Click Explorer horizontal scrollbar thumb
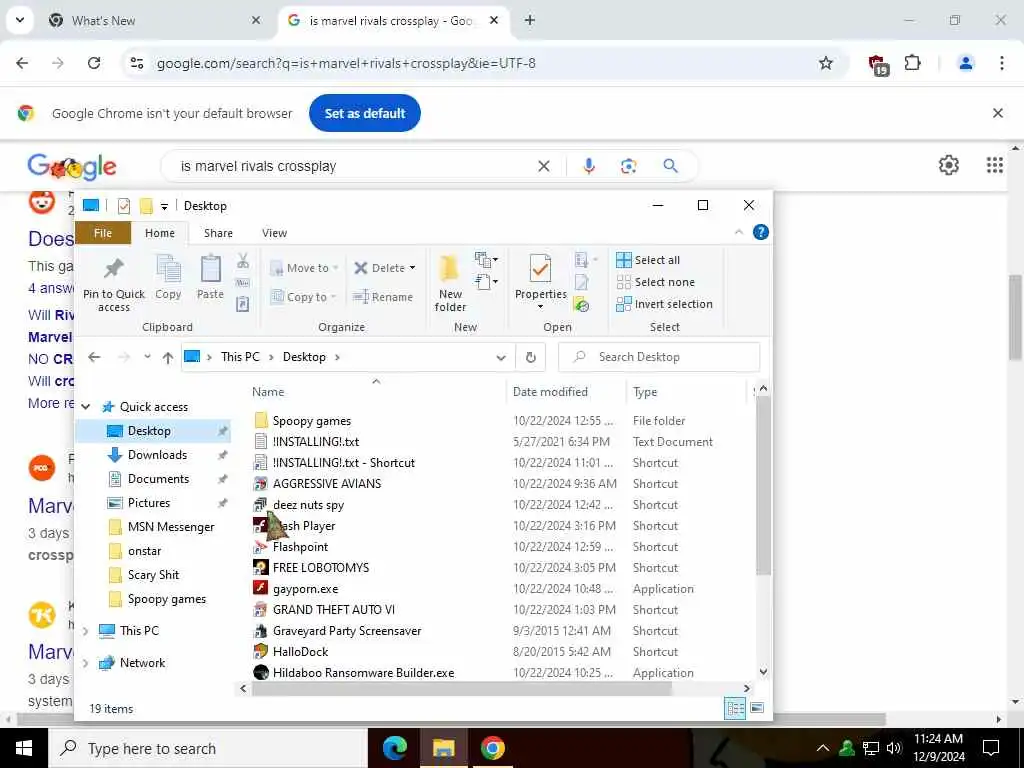1024x768 pixels. 462,688
